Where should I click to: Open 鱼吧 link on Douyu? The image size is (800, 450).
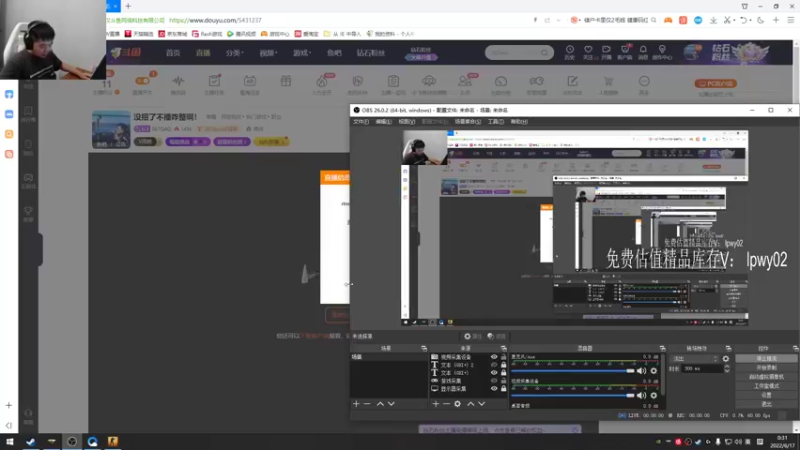click(x=334, y=53)
